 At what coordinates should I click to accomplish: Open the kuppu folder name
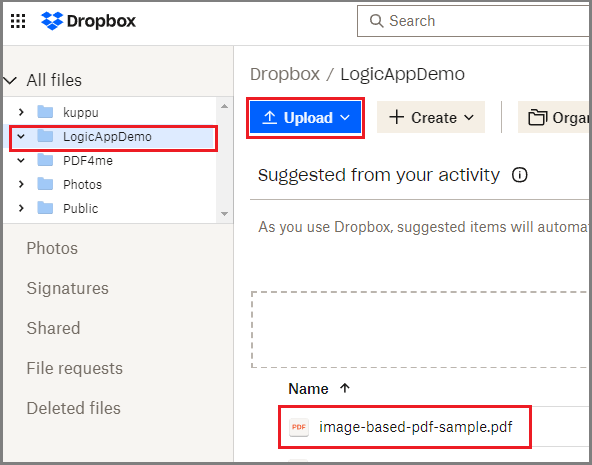click(x=81, y=112)
